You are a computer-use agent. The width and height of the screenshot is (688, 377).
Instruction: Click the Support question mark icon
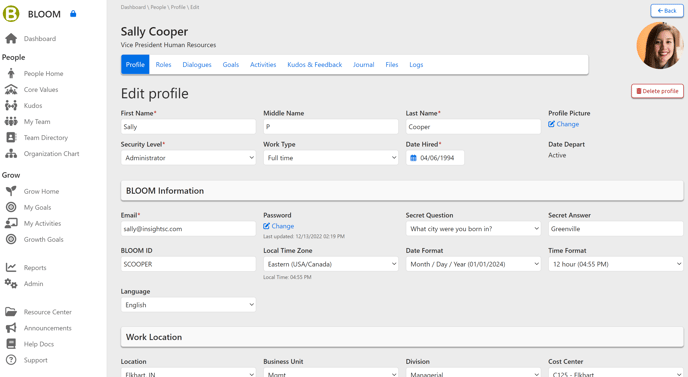pos(11,360)
